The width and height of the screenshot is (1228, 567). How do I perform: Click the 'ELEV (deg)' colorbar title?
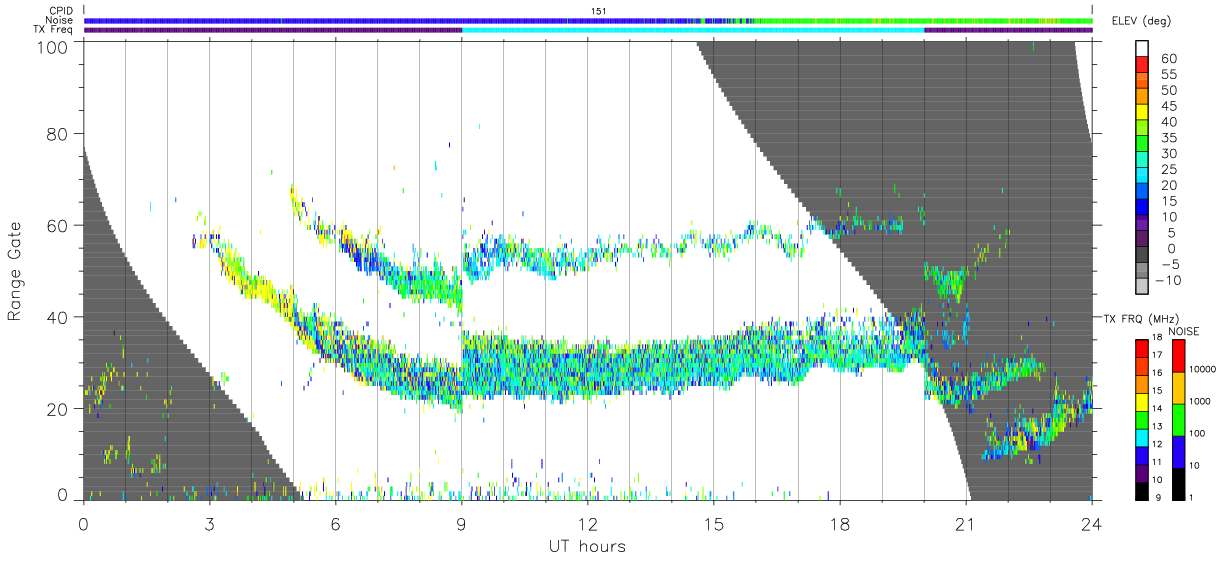(1141, 20)
